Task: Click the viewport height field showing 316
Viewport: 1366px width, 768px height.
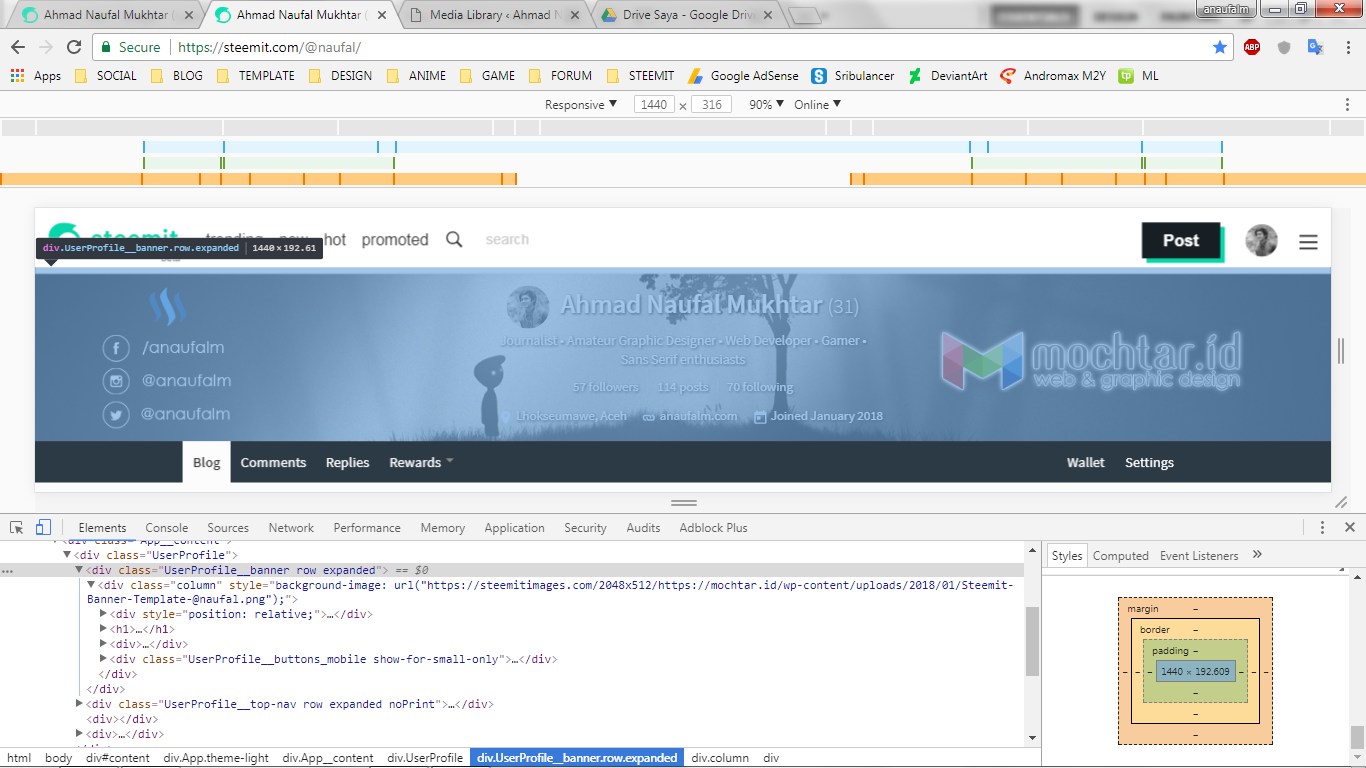Action: pyautogui.click(x=712, y=105)
